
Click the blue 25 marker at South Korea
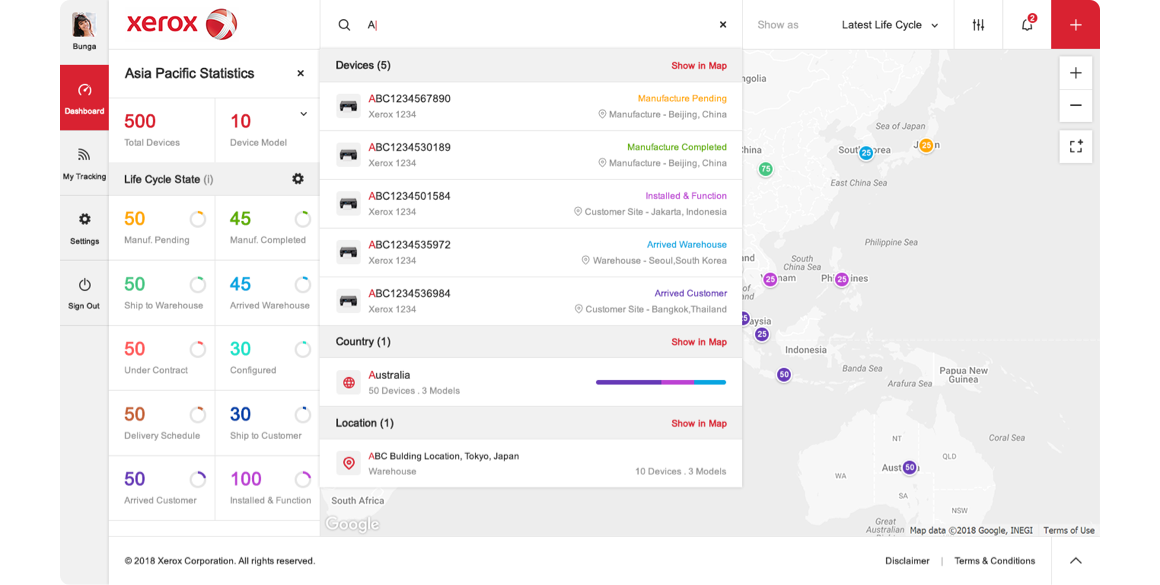(866, 153)
